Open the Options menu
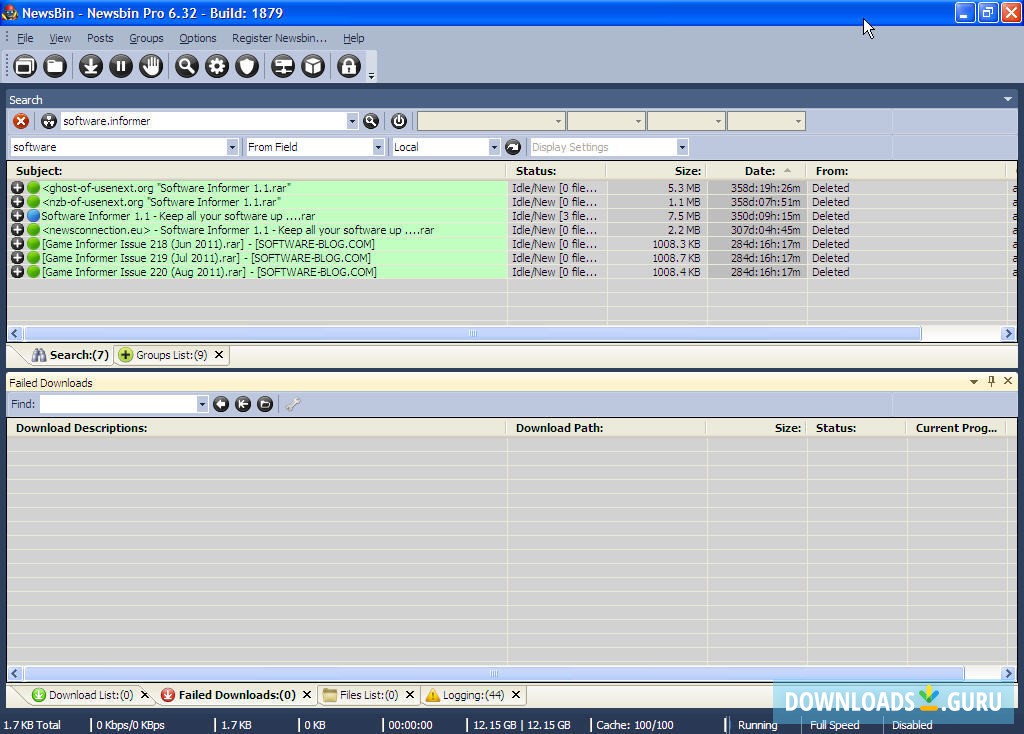This screenshot has width=1024, height=734. tap(197, 38)
